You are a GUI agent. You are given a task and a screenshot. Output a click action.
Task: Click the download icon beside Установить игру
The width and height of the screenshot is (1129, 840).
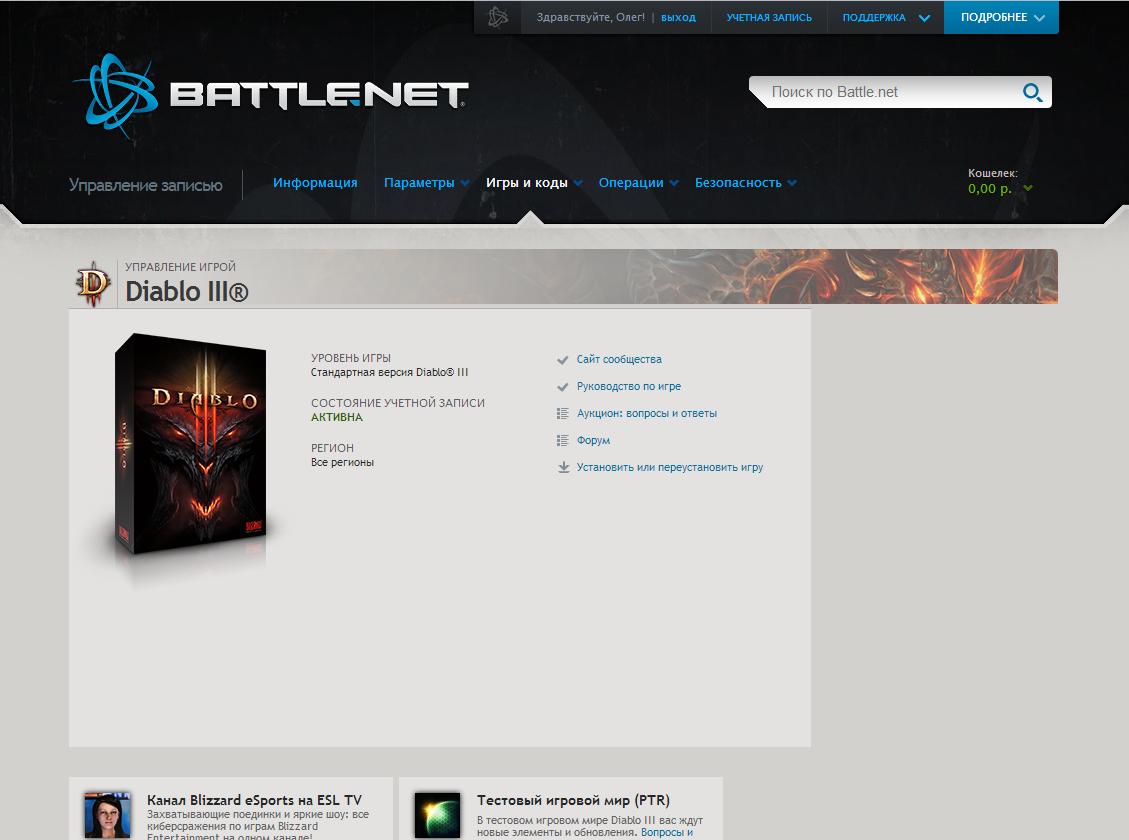pyautogui.click(x=563, y=468)
